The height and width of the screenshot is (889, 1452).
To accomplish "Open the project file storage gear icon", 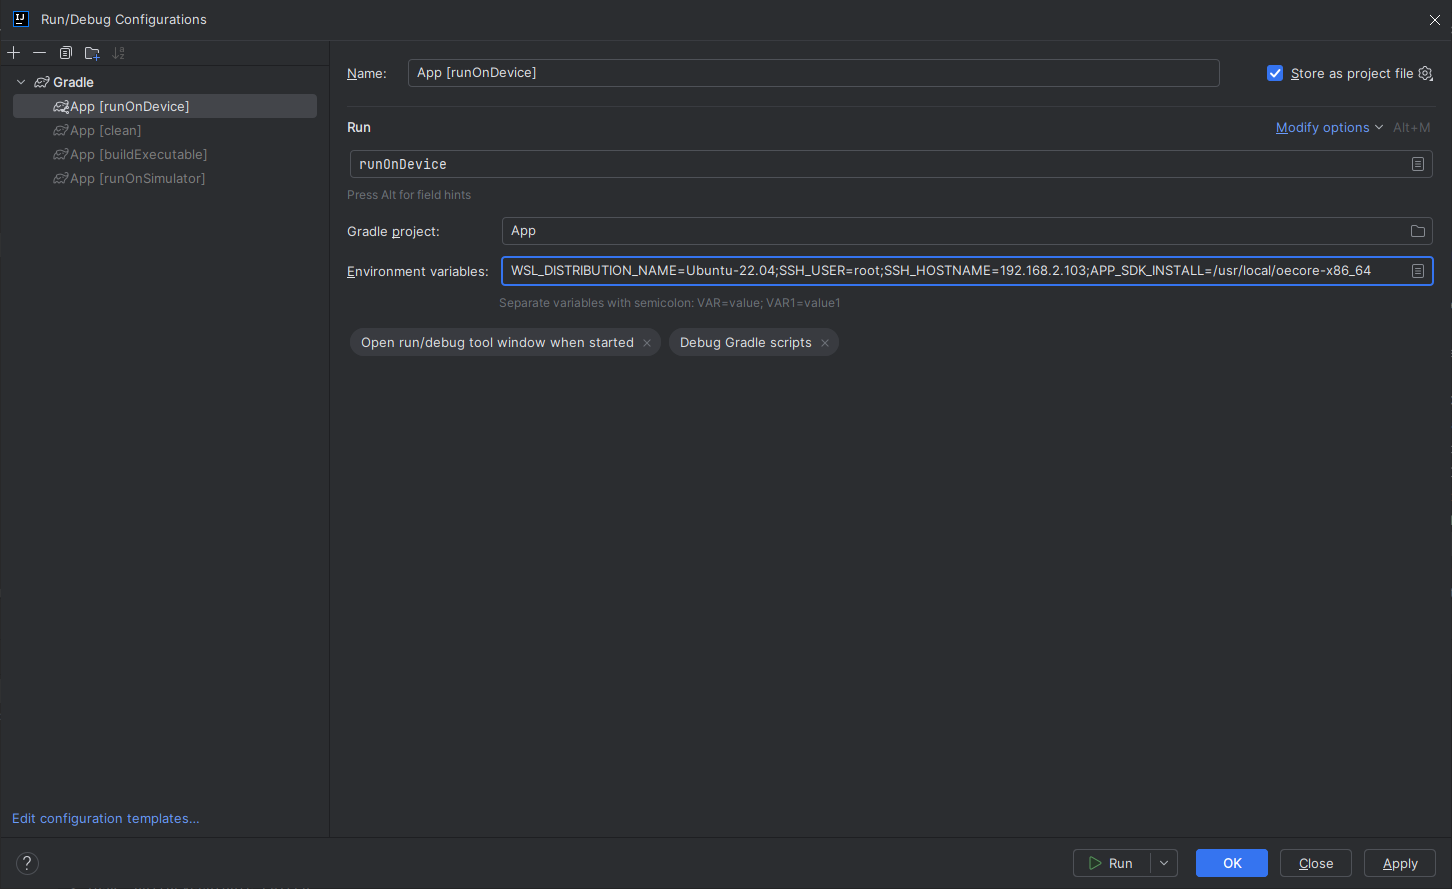I will click(1426, 73).
